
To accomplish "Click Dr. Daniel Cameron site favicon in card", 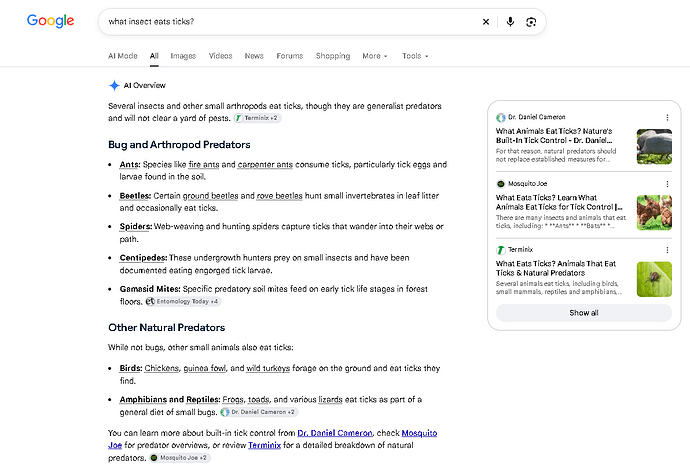I will pyautogui.click(x=500, y=118).
